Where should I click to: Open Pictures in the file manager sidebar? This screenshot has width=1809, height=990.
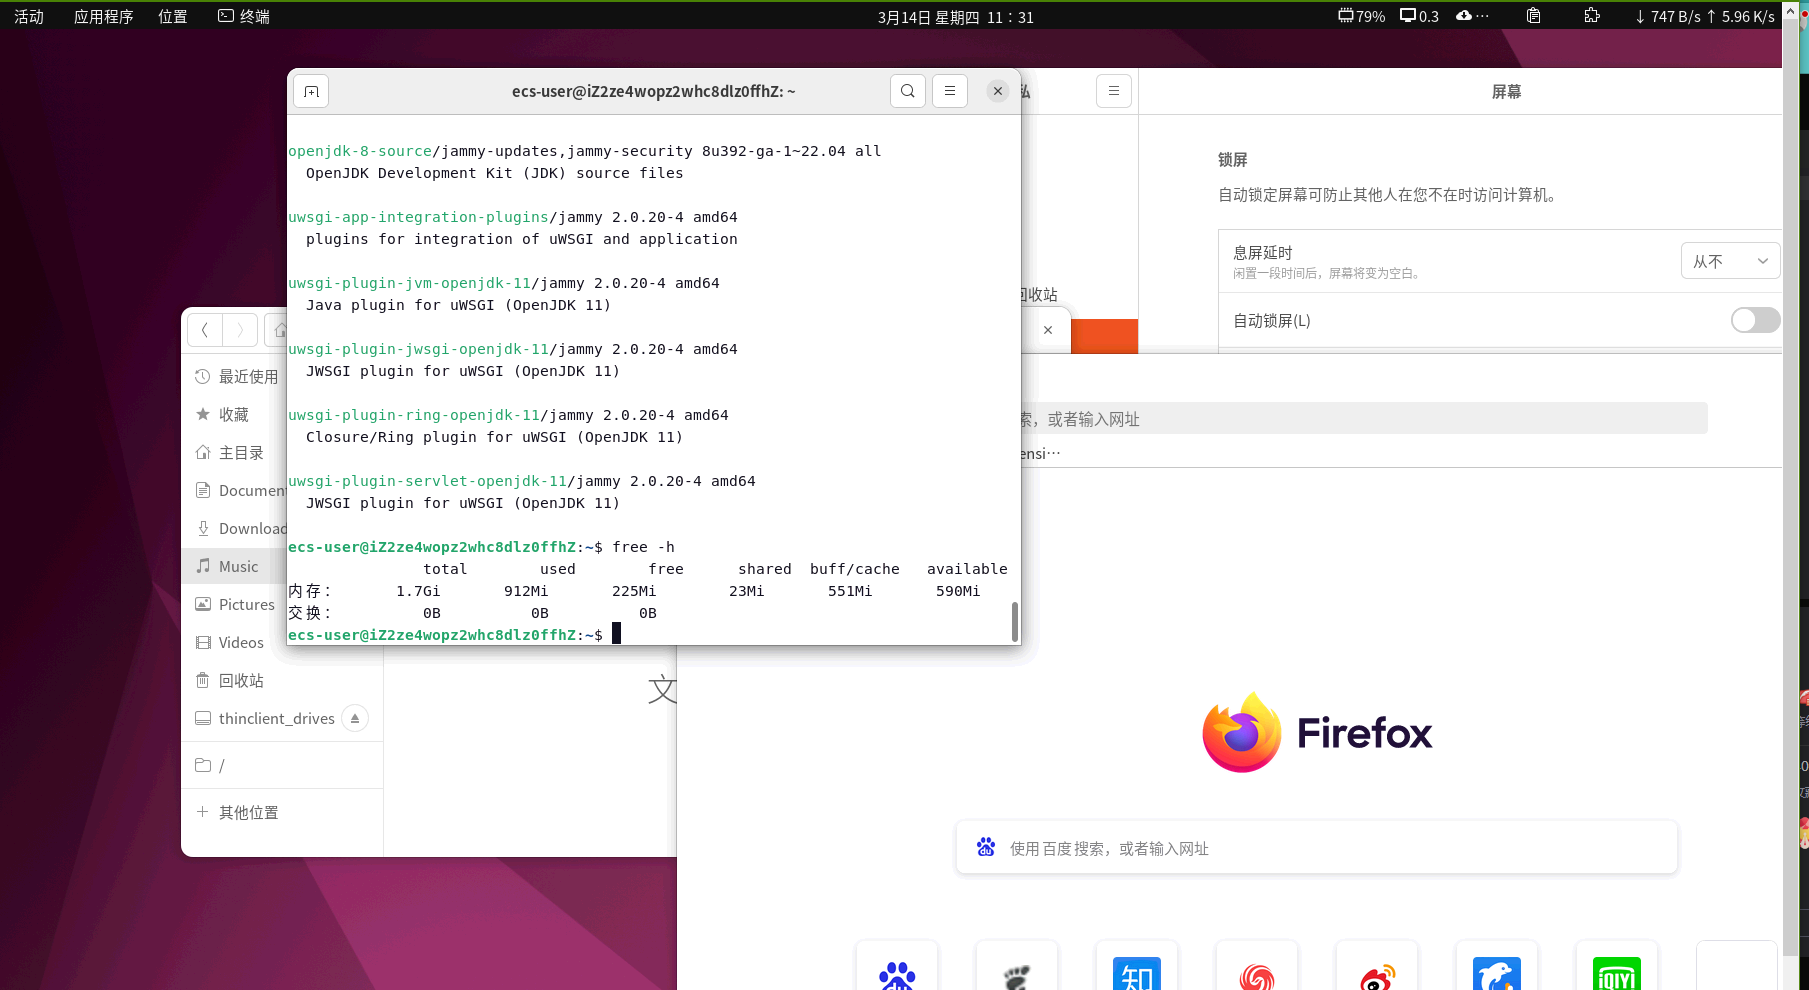point(237,604)
